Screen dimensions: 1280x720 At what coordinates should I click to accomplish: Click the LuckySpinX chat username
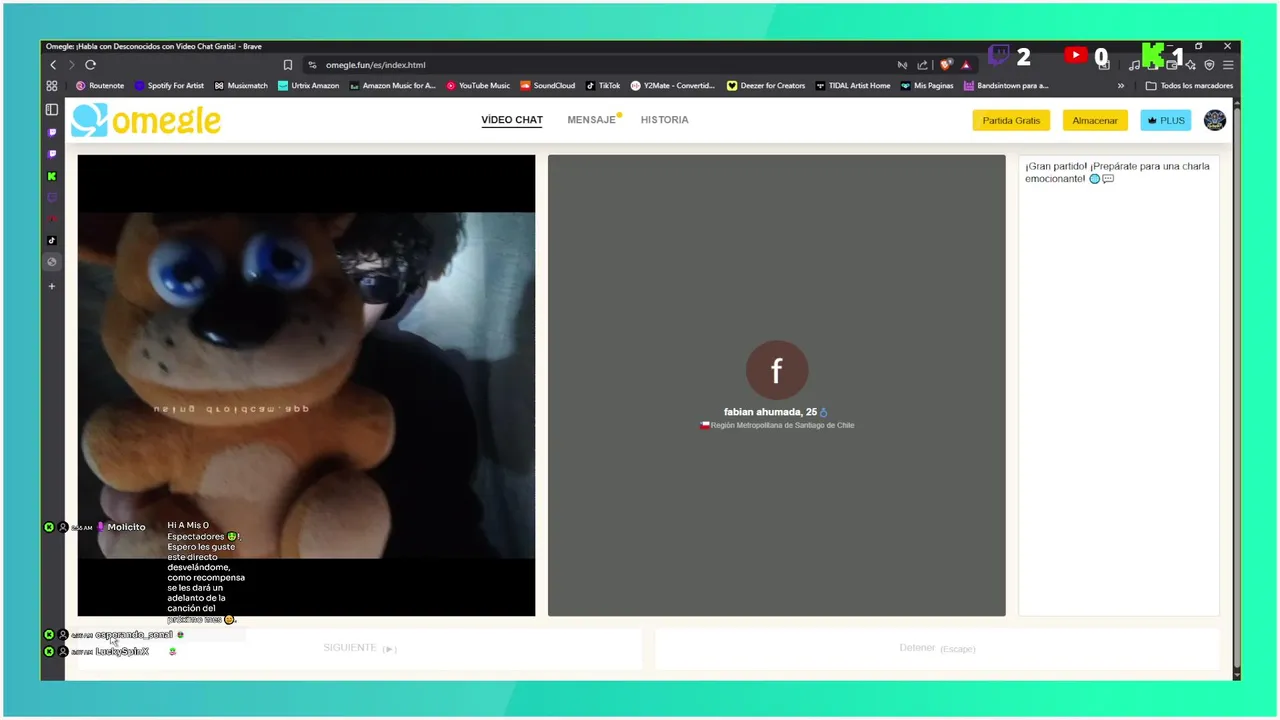[x=122, y=651]
